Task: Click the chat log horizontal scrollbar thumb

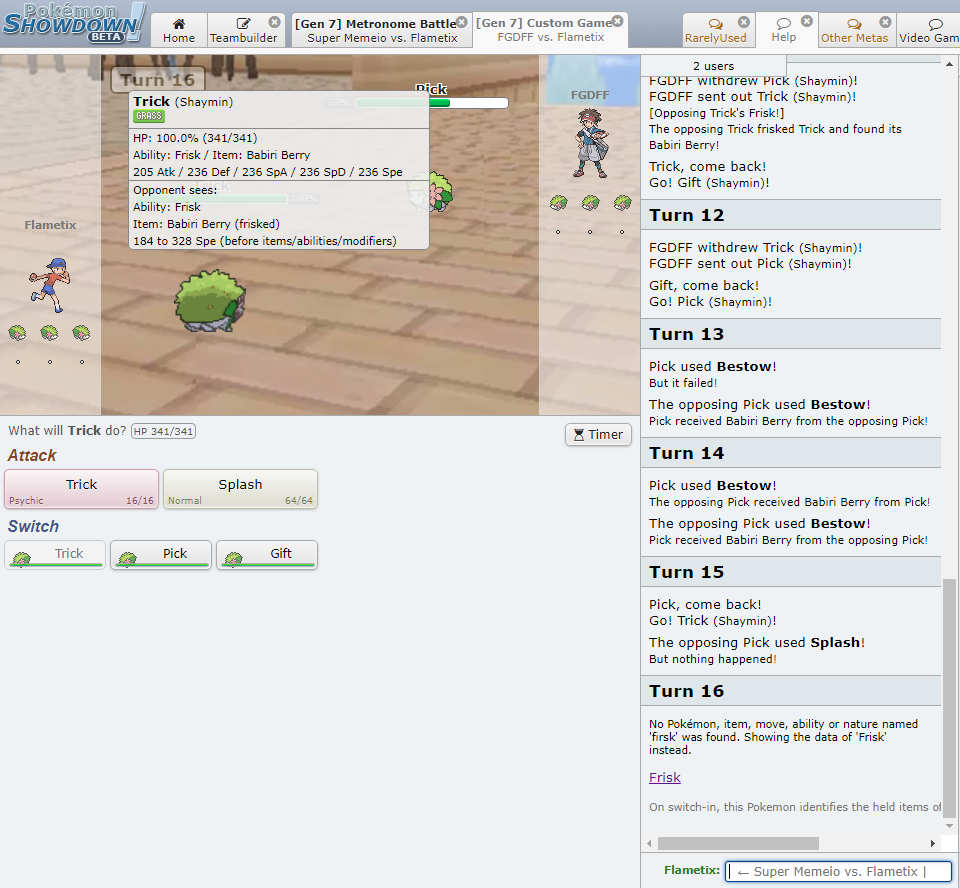Action: (738, 843)
